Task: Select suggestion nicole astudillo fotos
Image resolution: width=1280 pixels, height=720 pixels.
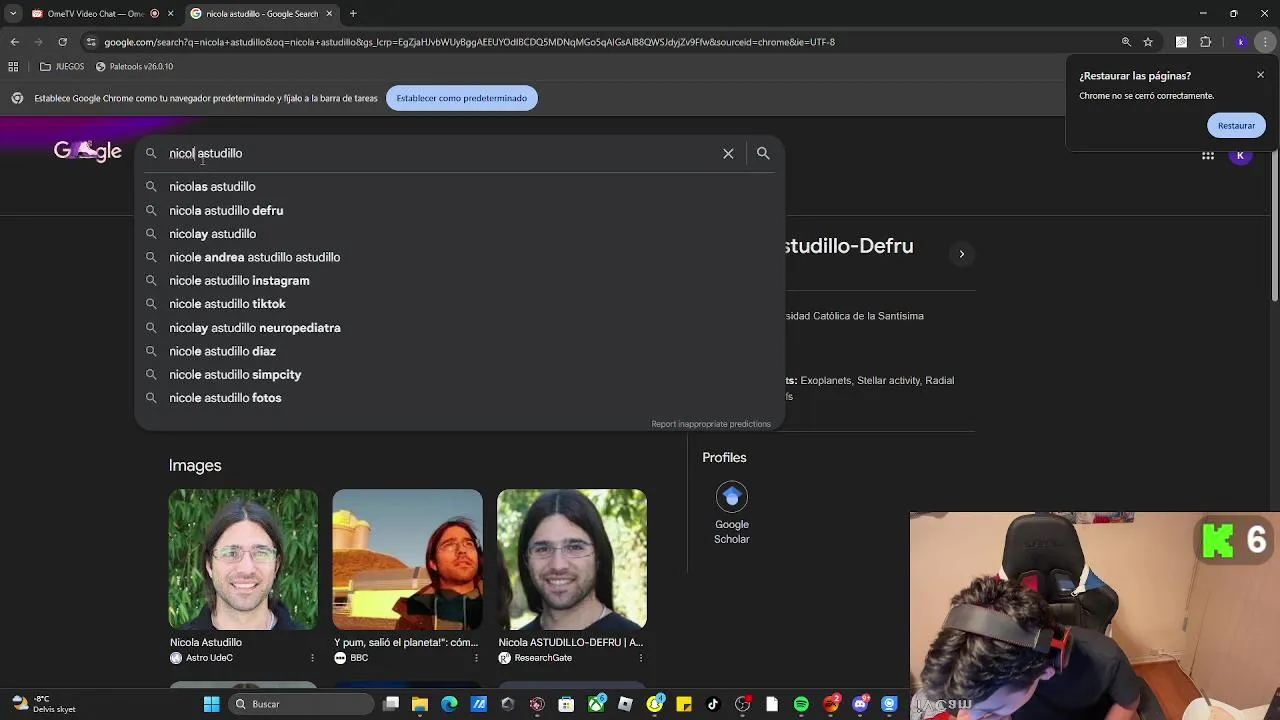Action: click(x=458, y=398)
